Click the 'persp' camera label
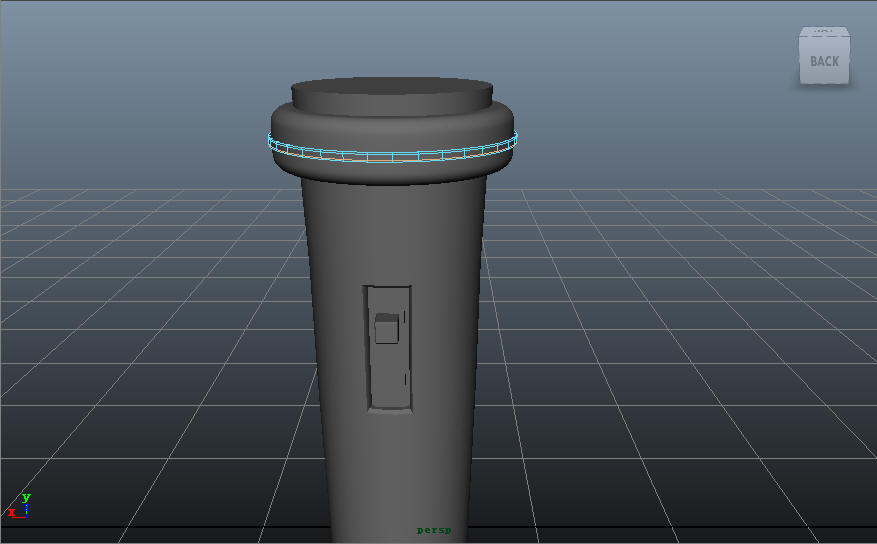877x544 pixels. coord(433,530)
